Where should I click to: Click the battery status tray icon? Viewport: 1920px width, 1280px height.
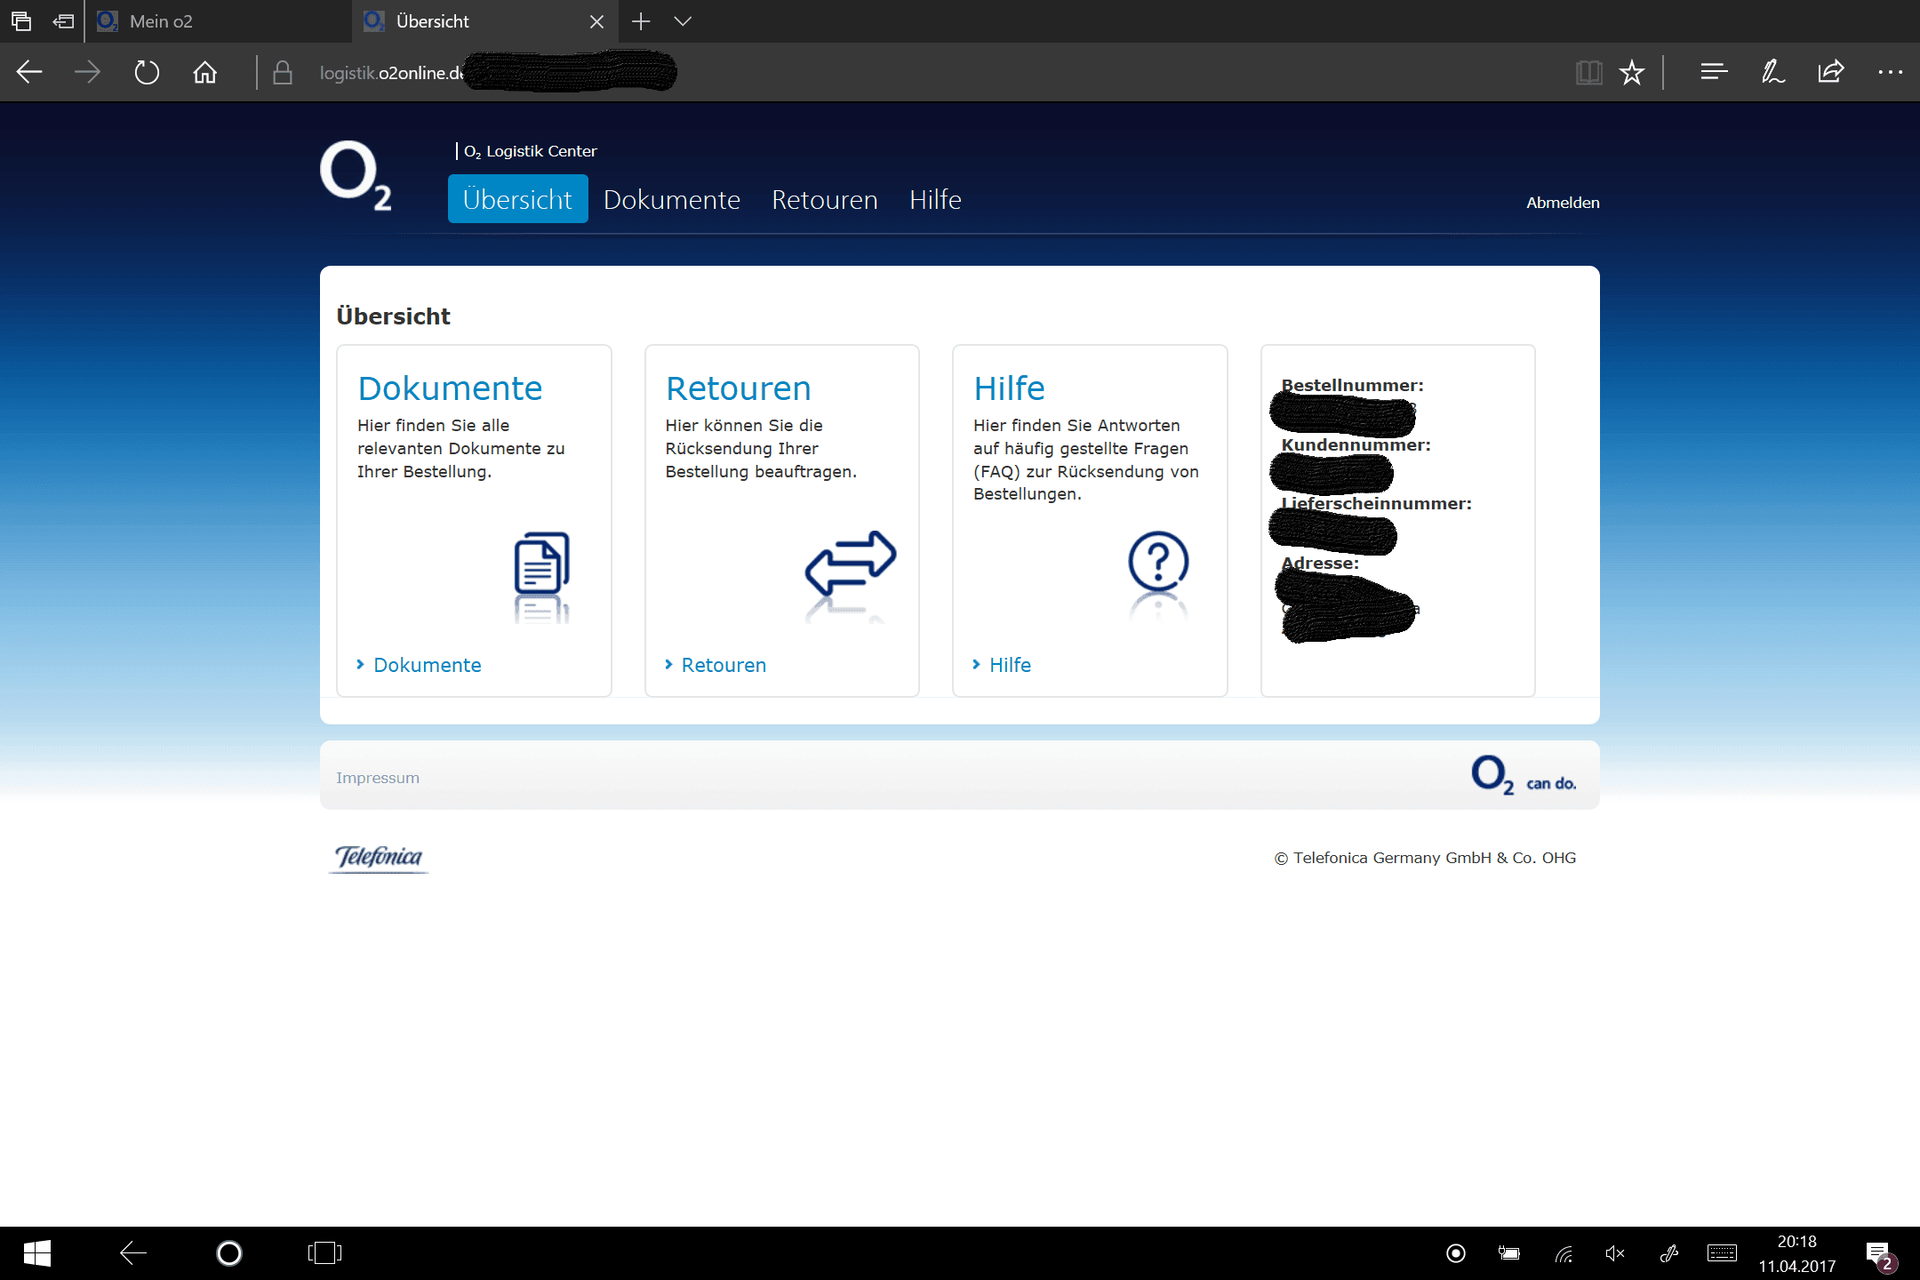(1509, 1253)
